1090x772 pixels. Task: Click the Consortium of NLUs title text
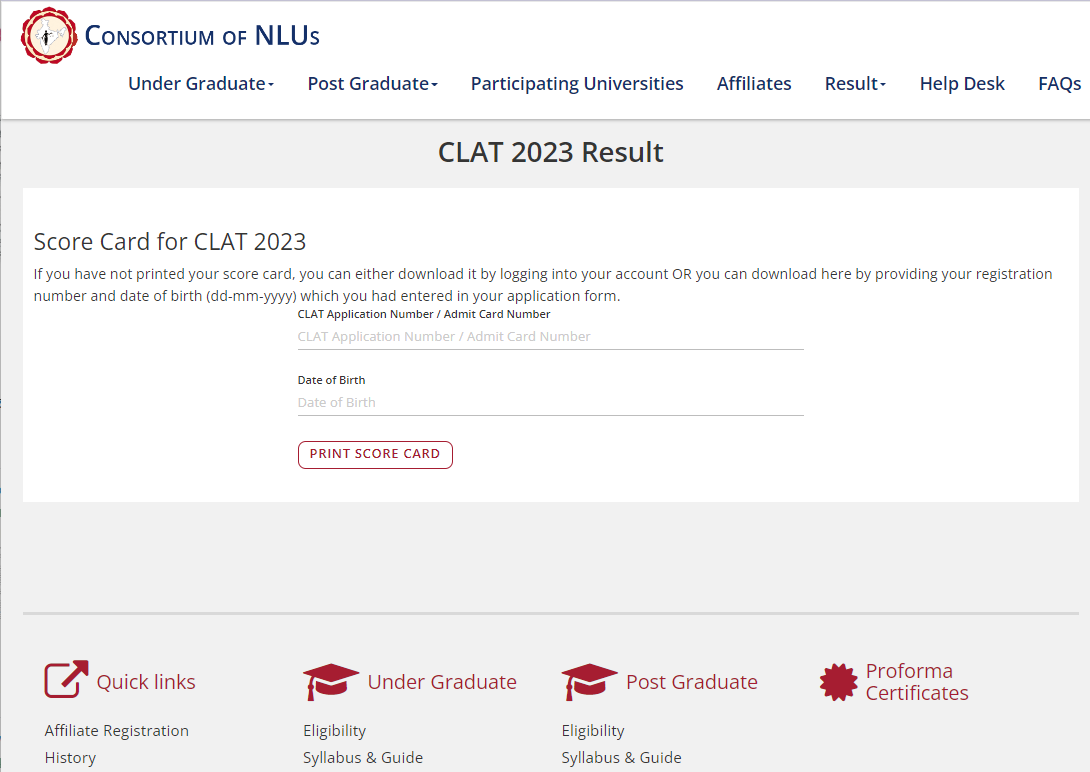pyautogui.click(x=202, y=36)
